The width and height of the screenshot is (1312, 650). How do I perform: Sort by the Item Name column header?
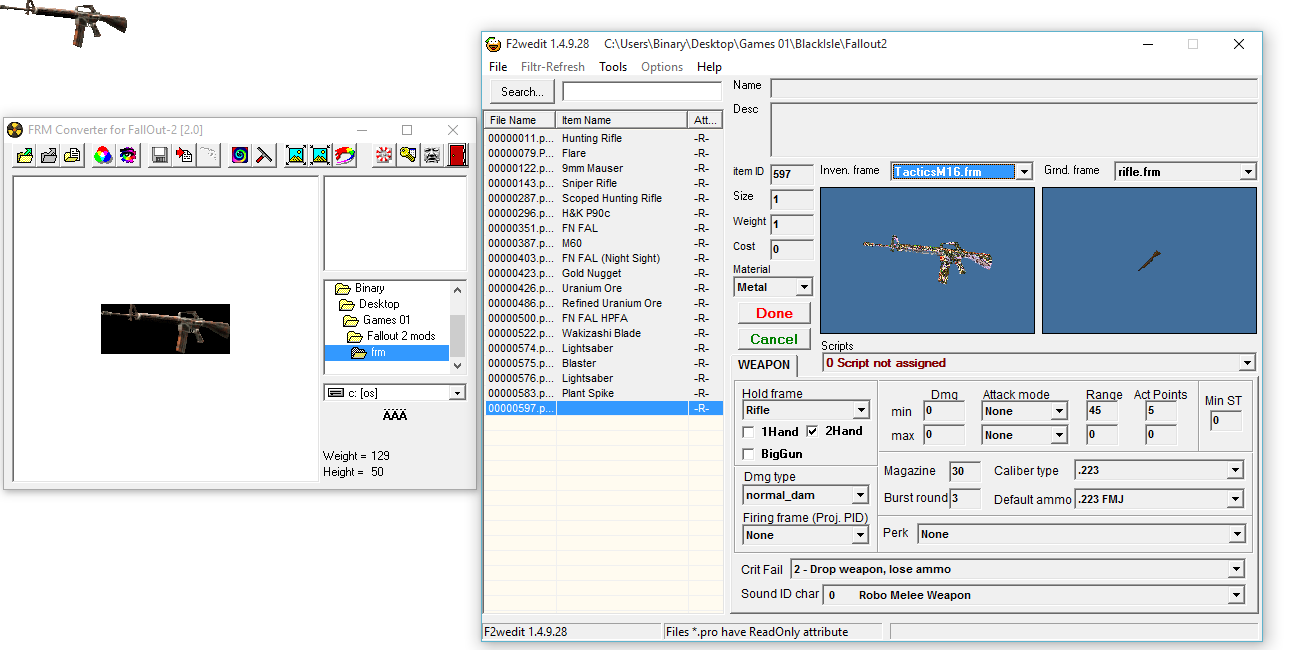[x=622, y=120]
